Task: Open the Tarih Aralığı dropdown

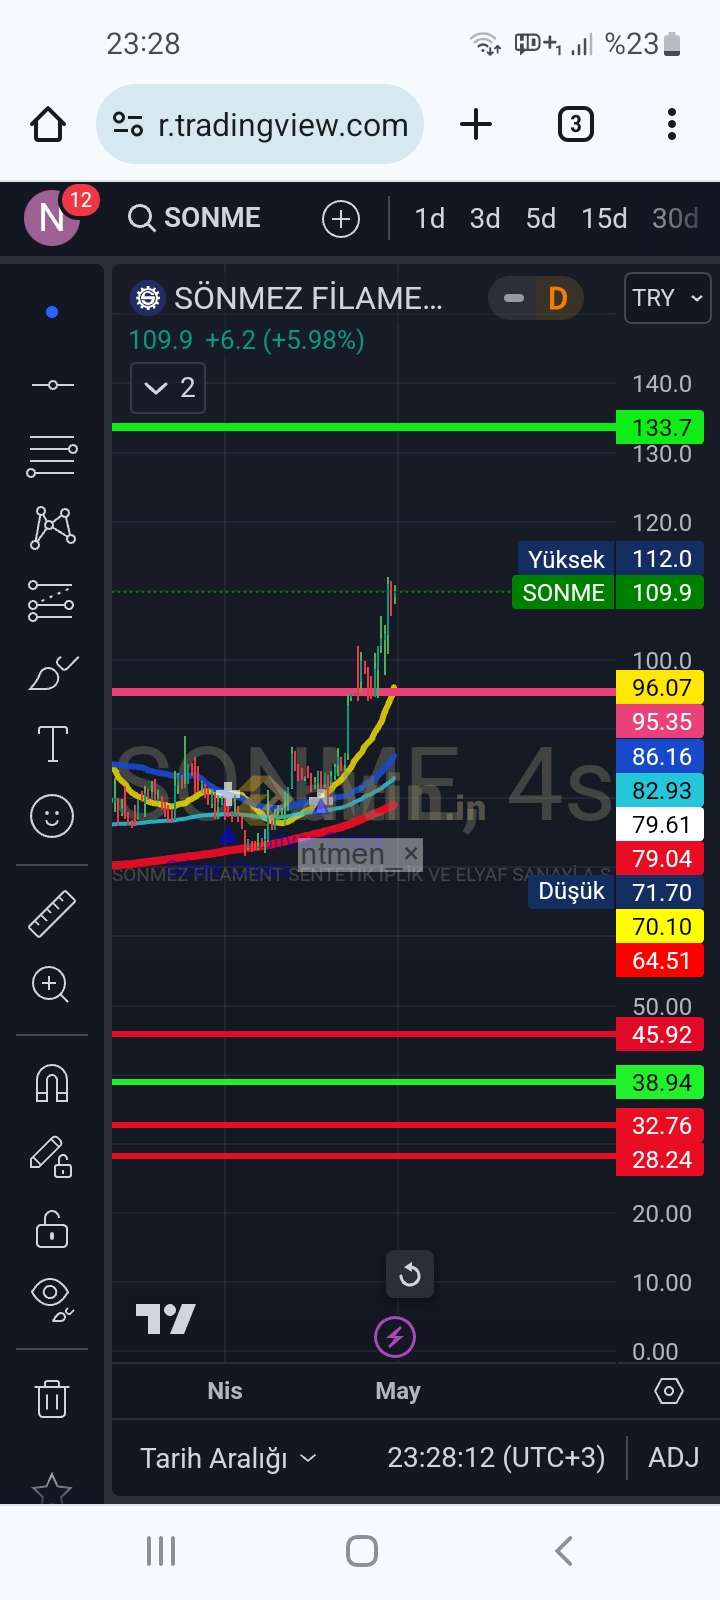Action: [228, 1458]
